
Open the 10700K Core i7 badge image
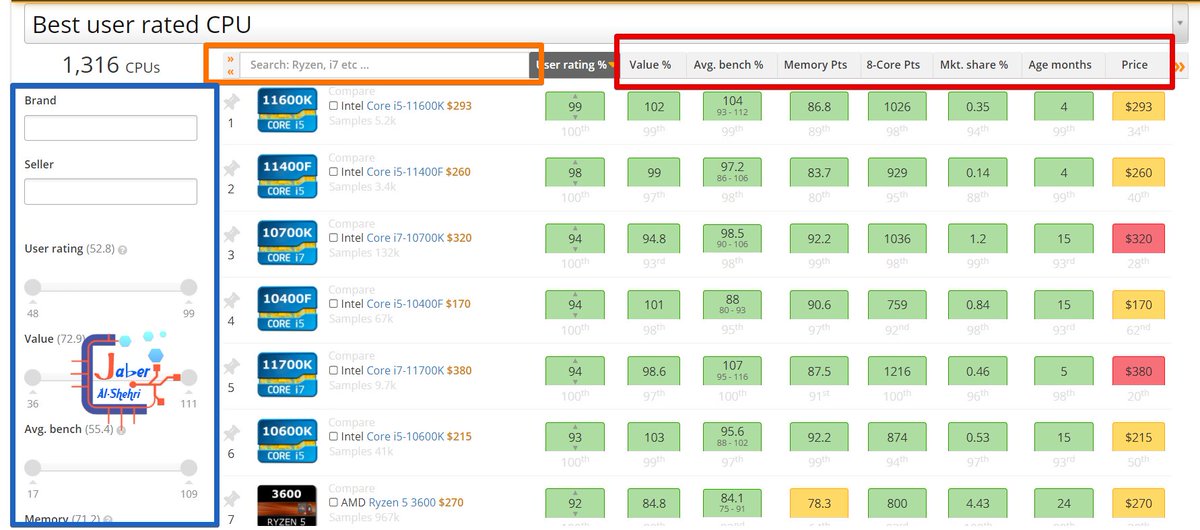[x=287, y=243]
